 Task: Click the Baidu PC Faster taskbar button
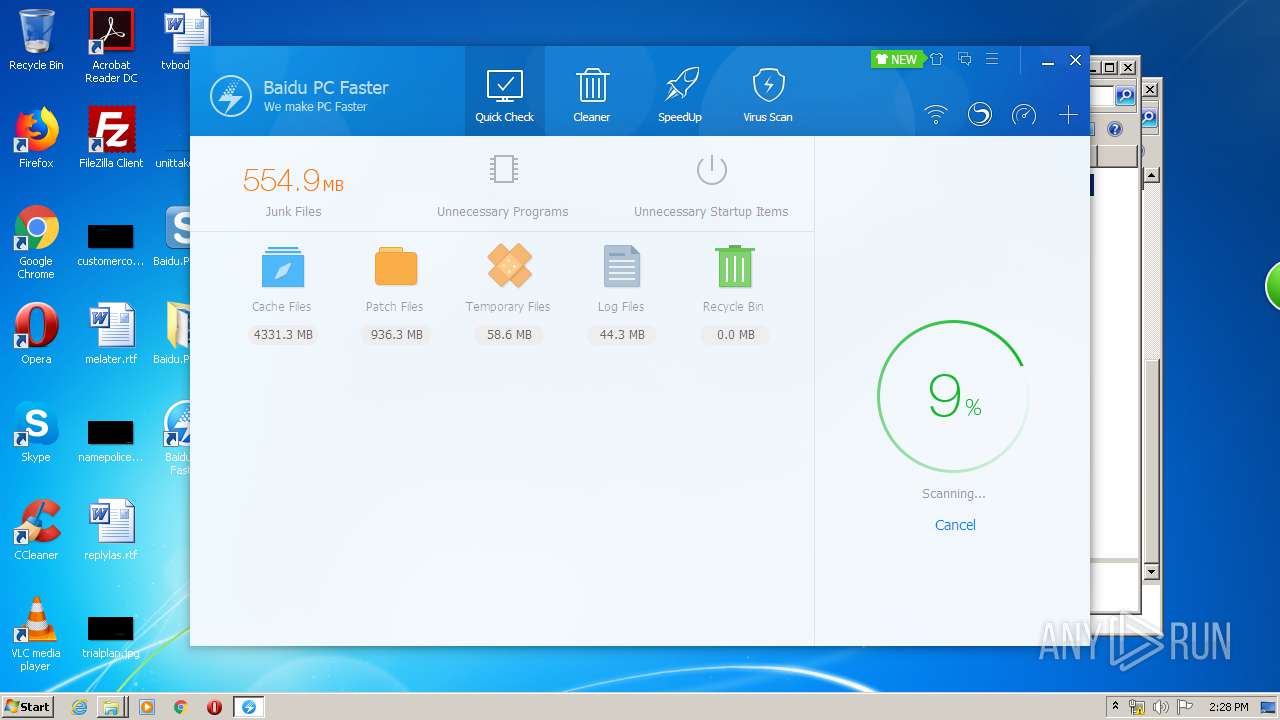[x=248, y=707]
